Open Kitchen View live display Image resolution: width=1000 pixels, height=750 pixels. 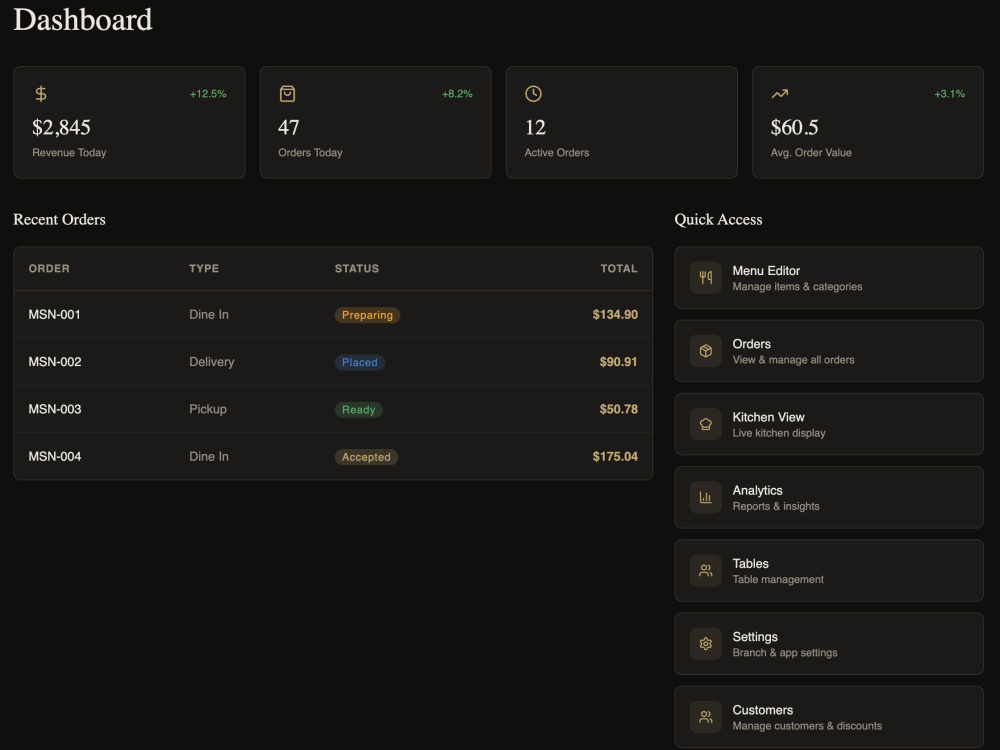click(828, 424)
